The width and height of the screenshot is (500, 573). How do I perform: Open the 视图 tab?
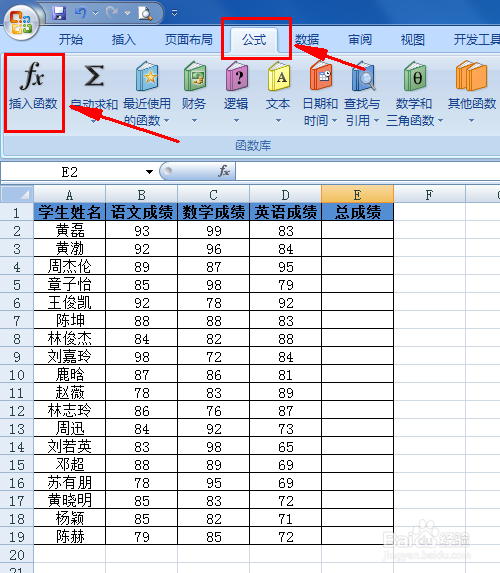pyautogui.click(x=413, y=39)
